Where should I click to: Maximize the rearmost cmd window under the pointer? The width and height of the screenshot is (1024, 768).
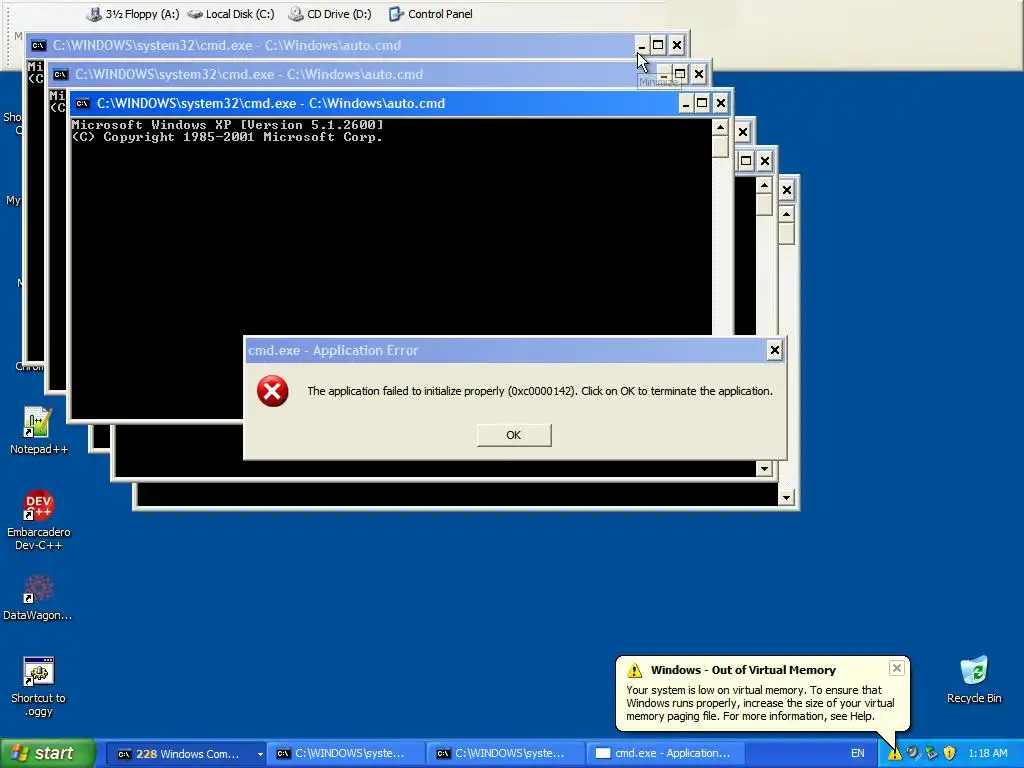(658, 45)
